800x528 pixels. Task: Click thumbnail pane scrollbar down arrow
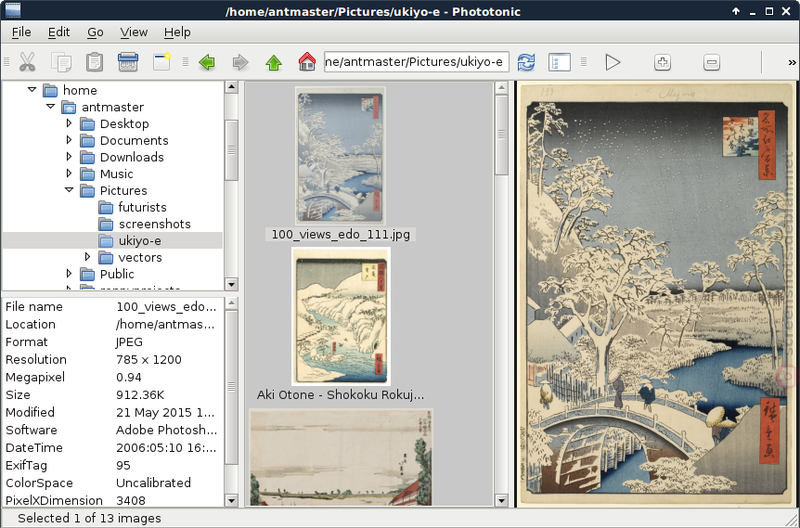pos(502,500)
